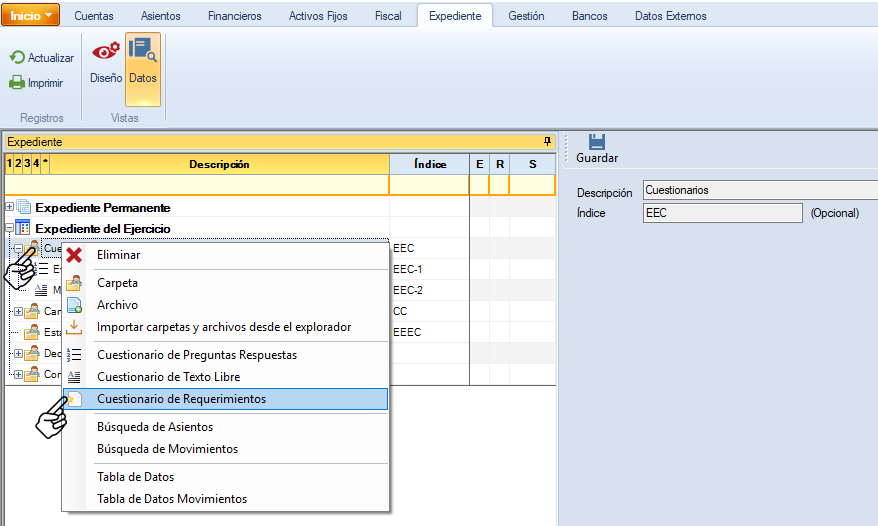Open the Financieros tab
This screenshot has width=878, height=526.
click(x=234, y=16)
